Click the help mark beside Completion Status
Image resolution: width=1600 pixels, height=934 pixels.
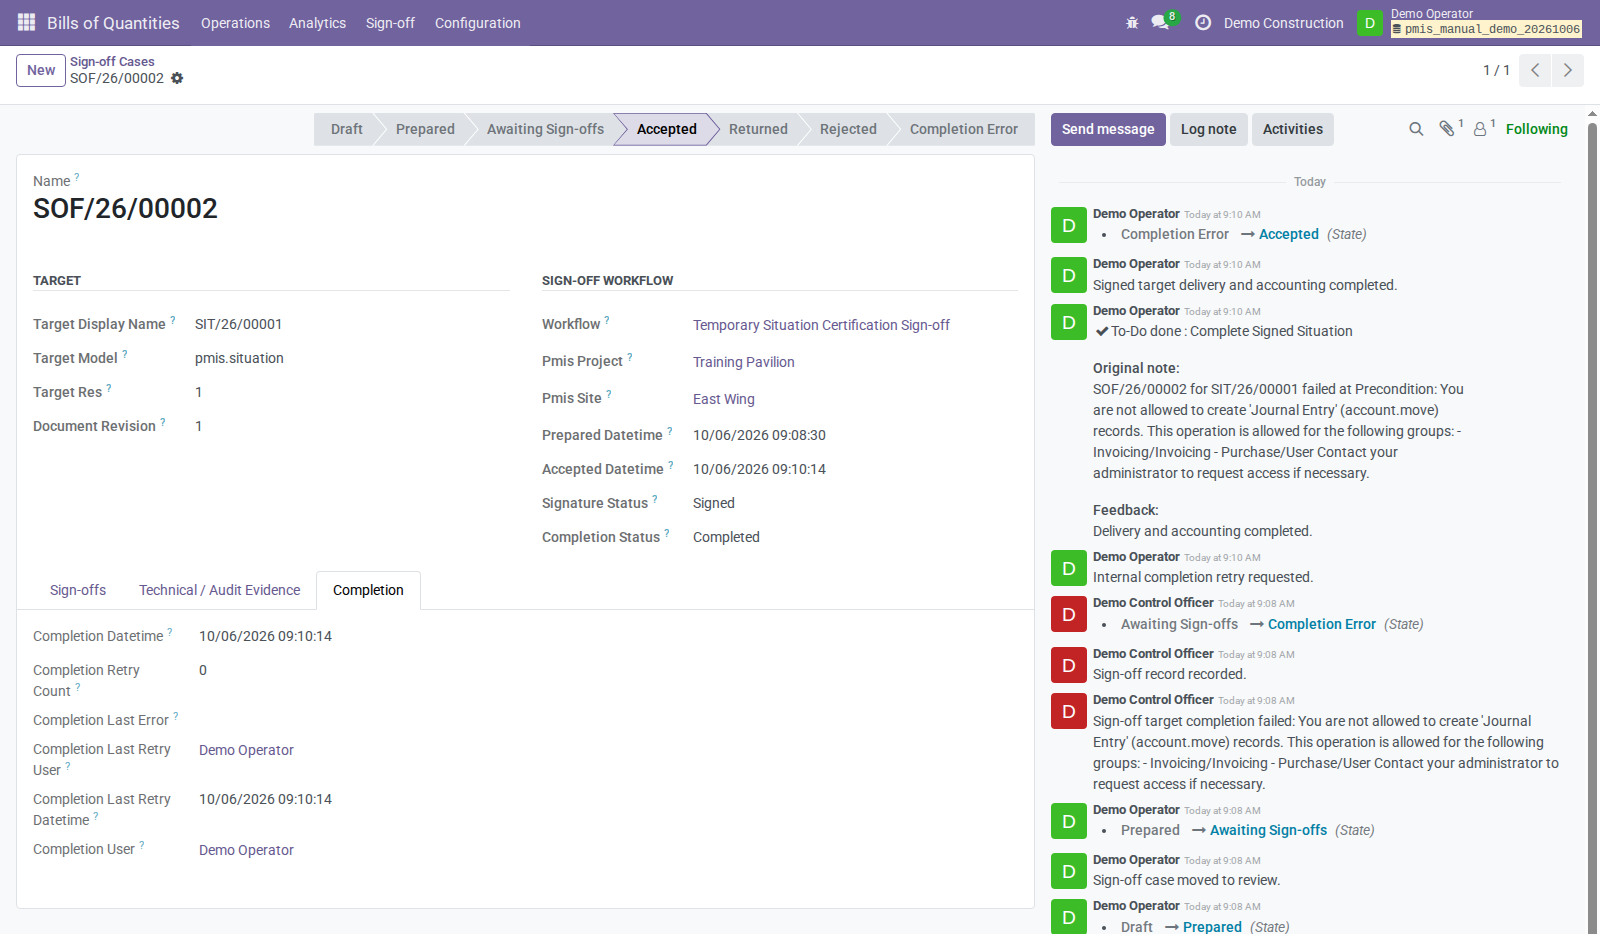[667, 533]
